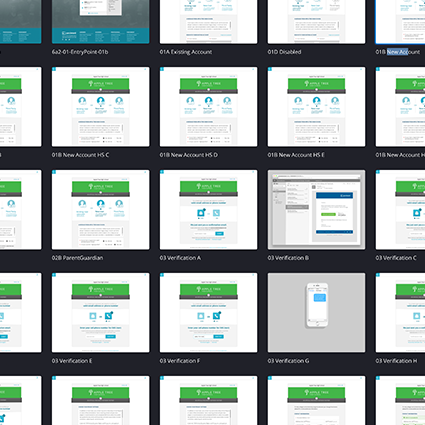Click the 01D Disabled name label
Viewport: 425px width, 425px height.
[x=284, y=52]
